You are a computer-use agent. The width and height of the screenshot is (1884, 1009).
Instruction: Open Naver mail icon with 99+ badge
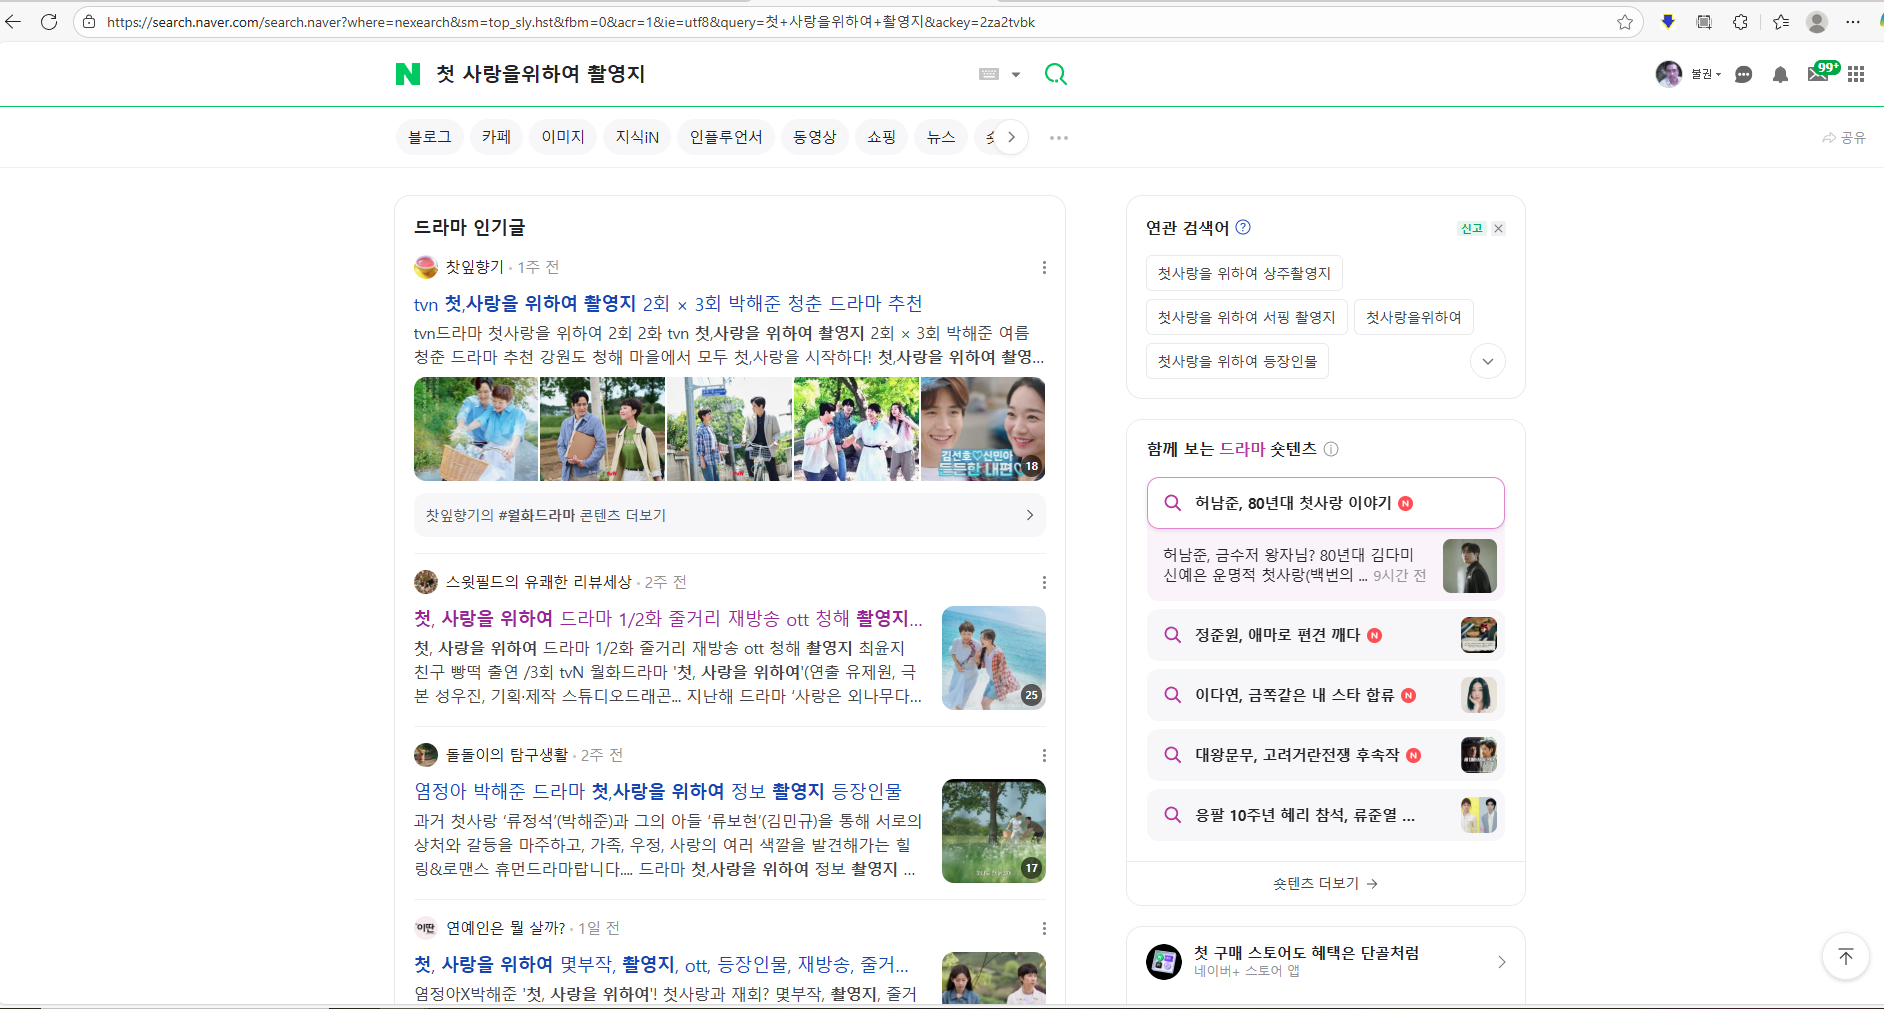coord(1819,73)
